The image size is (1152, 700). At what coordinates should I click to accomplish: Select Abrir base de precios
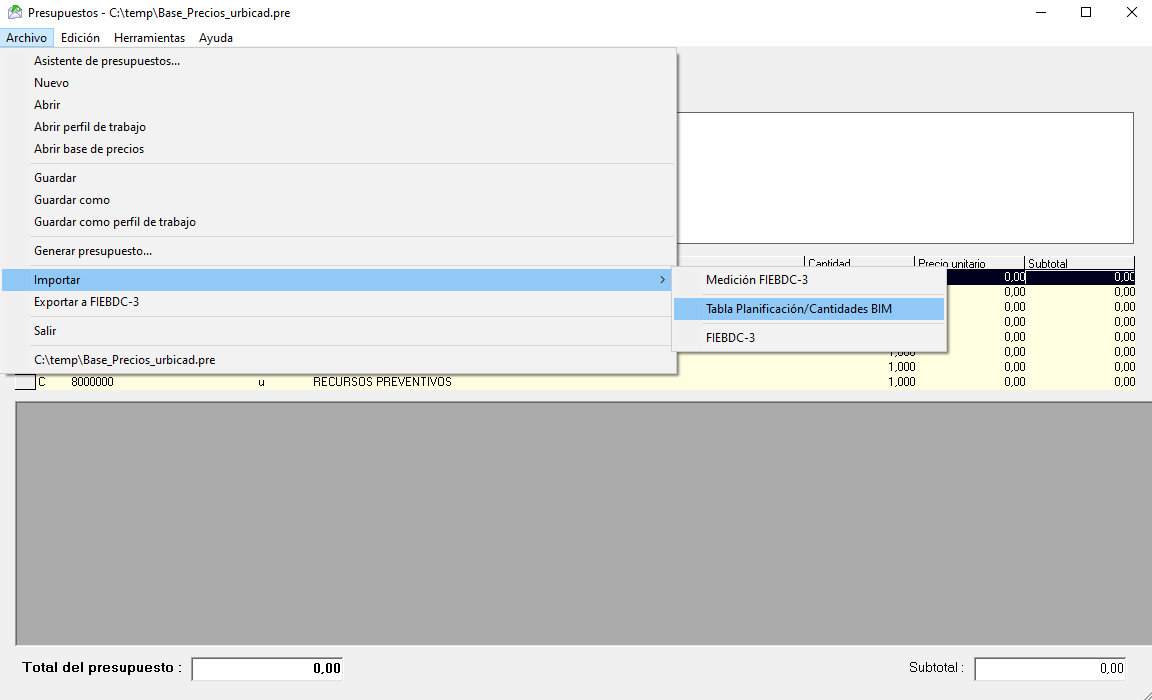[89, 149]
